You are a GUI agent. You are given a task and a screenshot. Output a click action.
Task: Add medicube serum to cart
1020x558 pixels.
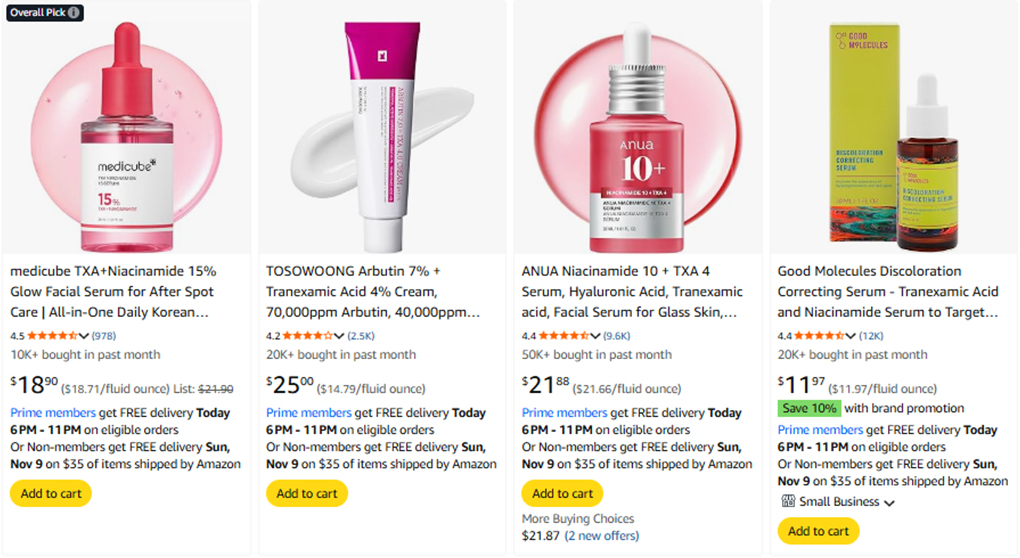click(x=51, y=493)
